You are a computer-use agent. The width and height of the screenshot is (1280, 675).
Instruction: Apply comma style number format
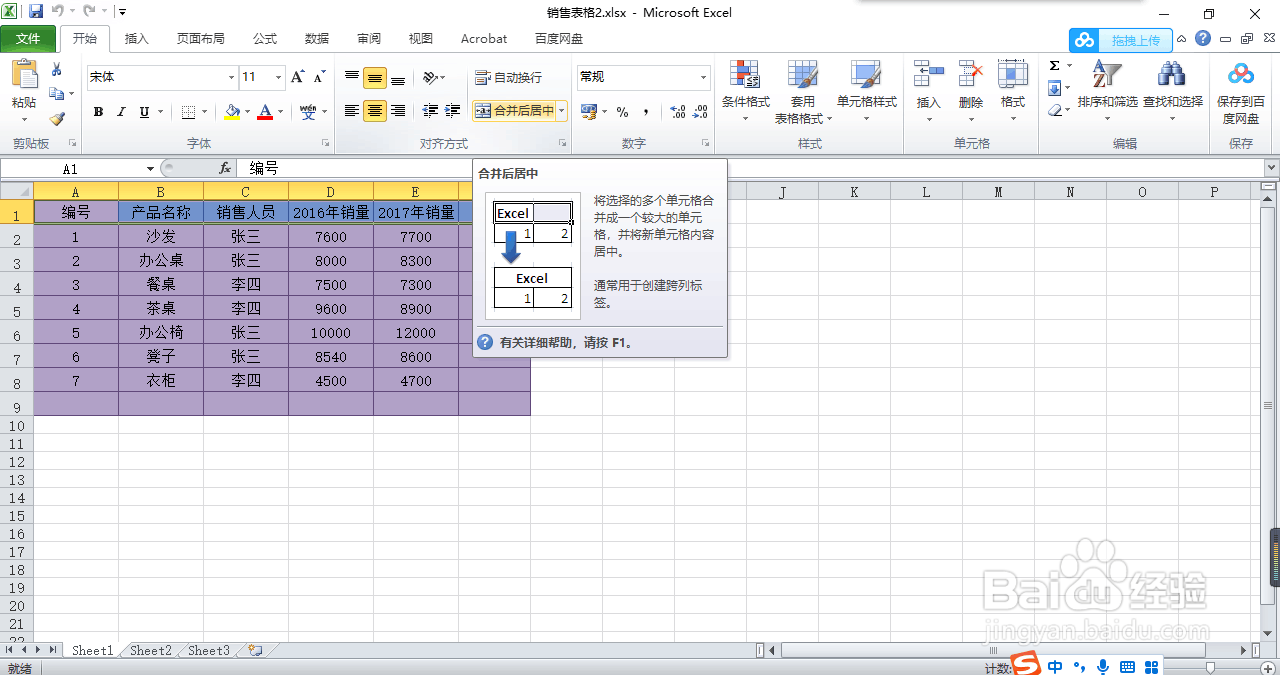click(646, 112)
